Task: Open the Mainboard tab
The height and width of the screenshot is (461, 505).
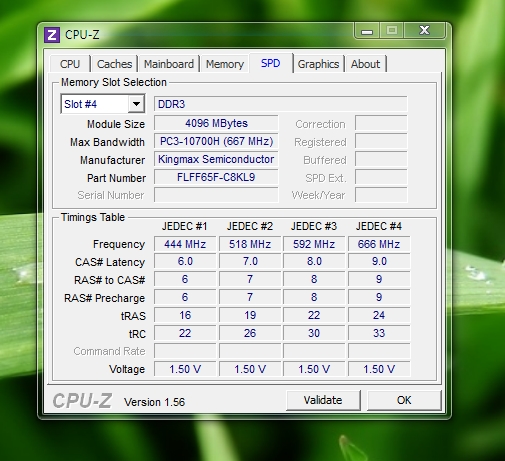Action: 169,64
